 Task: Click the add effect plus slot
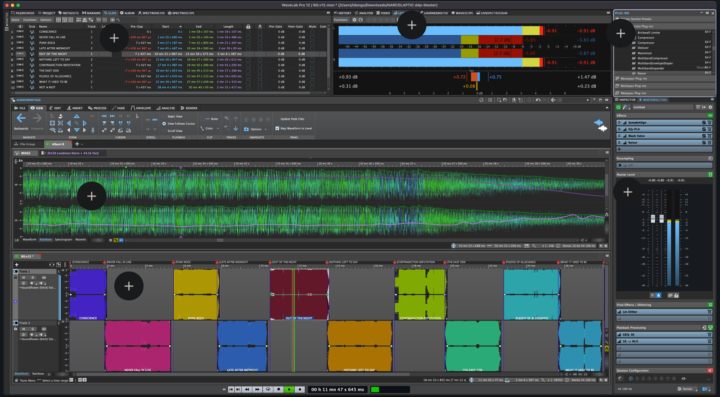tap(664, 149)
